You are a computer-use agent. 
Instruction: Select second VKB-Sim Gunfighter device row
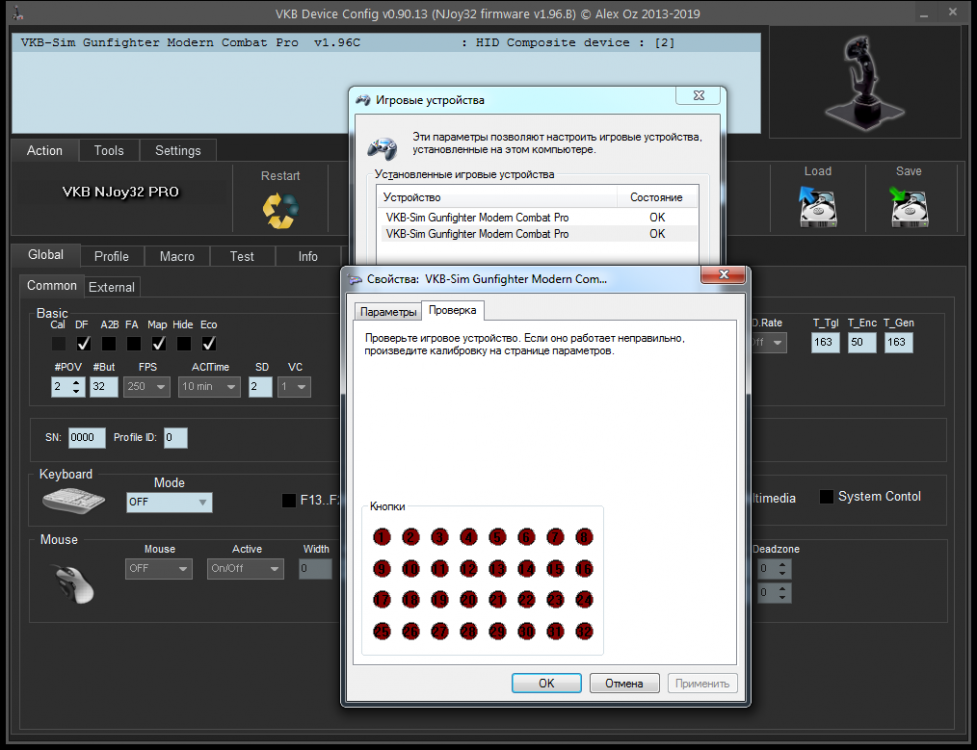pos(477,233)
